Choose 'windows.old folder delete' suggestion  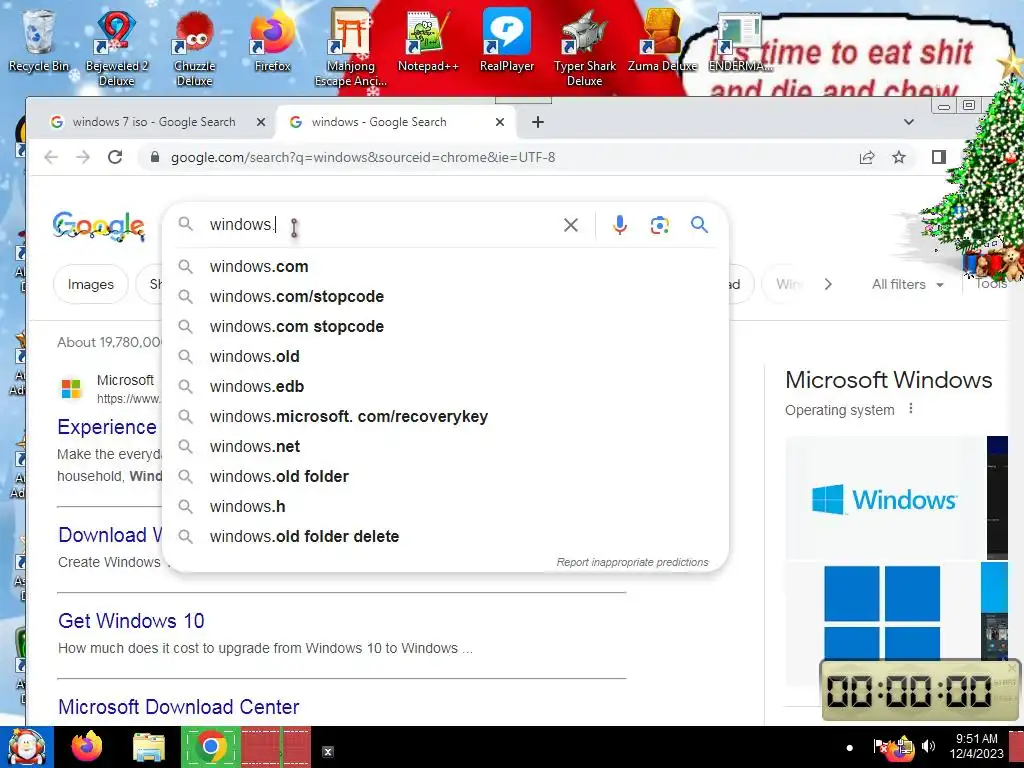445,537
